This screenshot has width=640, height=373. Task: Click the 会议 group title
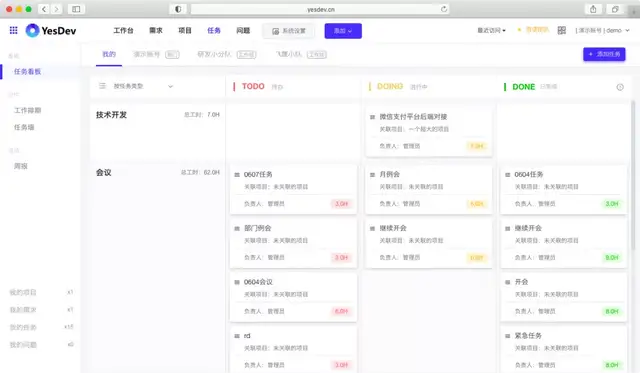[104, 173]
